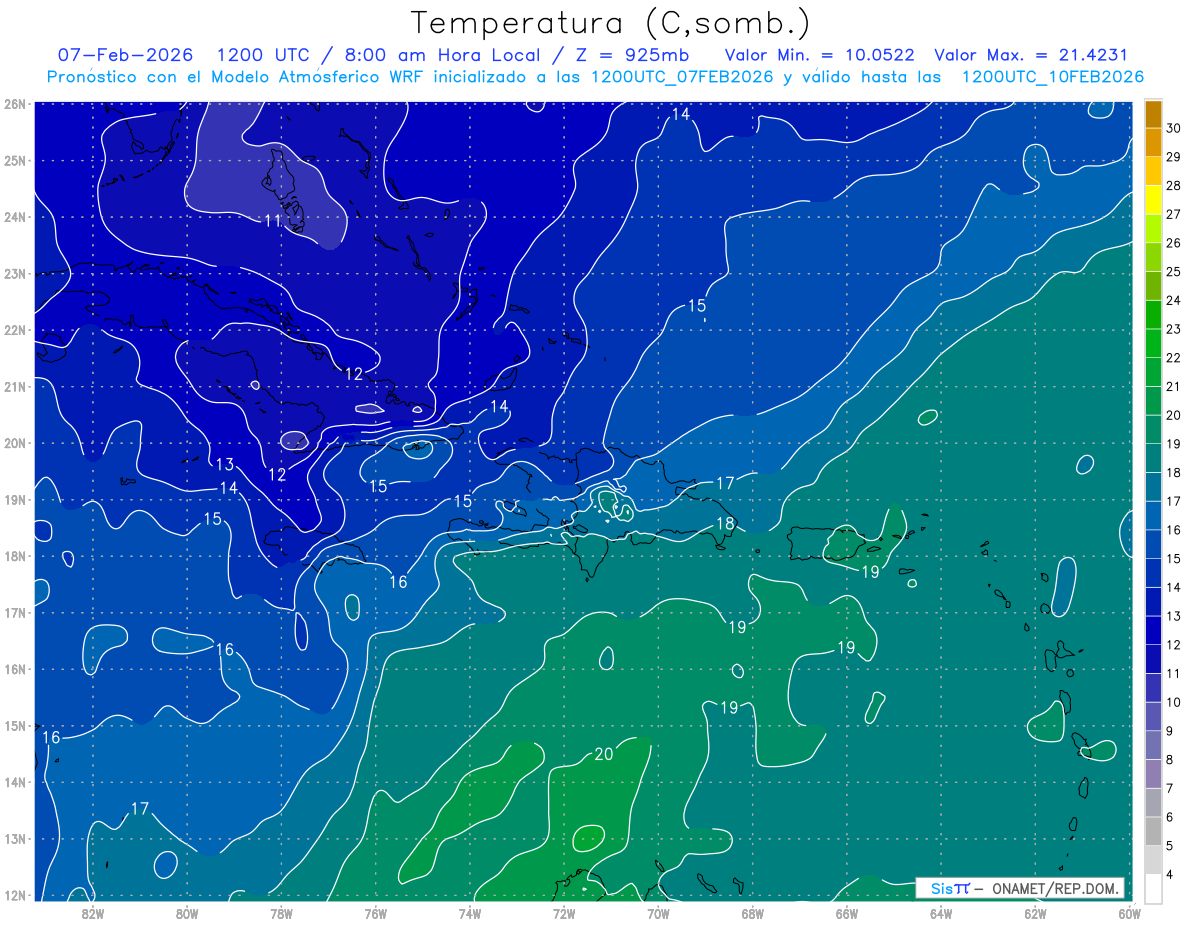Click contour label '18' near Hispaniola
Viewport: 1200px width, 927px height.
coord(726,523)
